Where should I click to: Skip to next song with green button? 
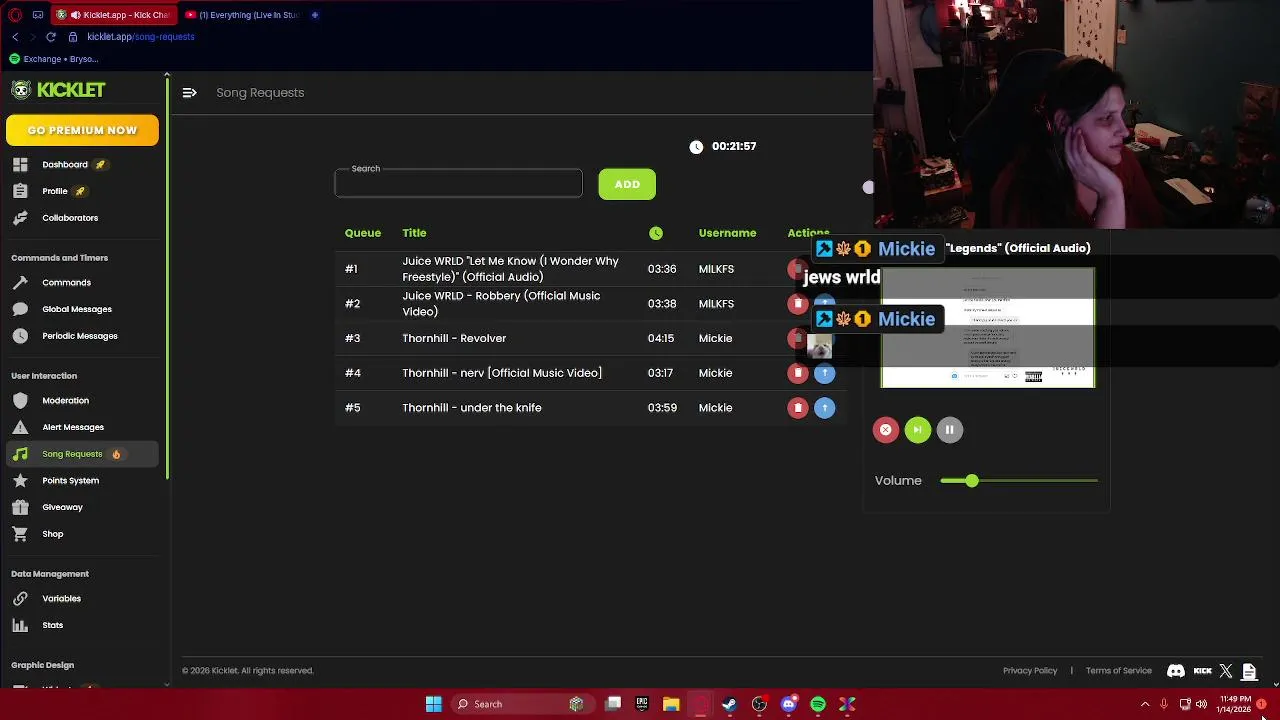click(x=917, y=430)
